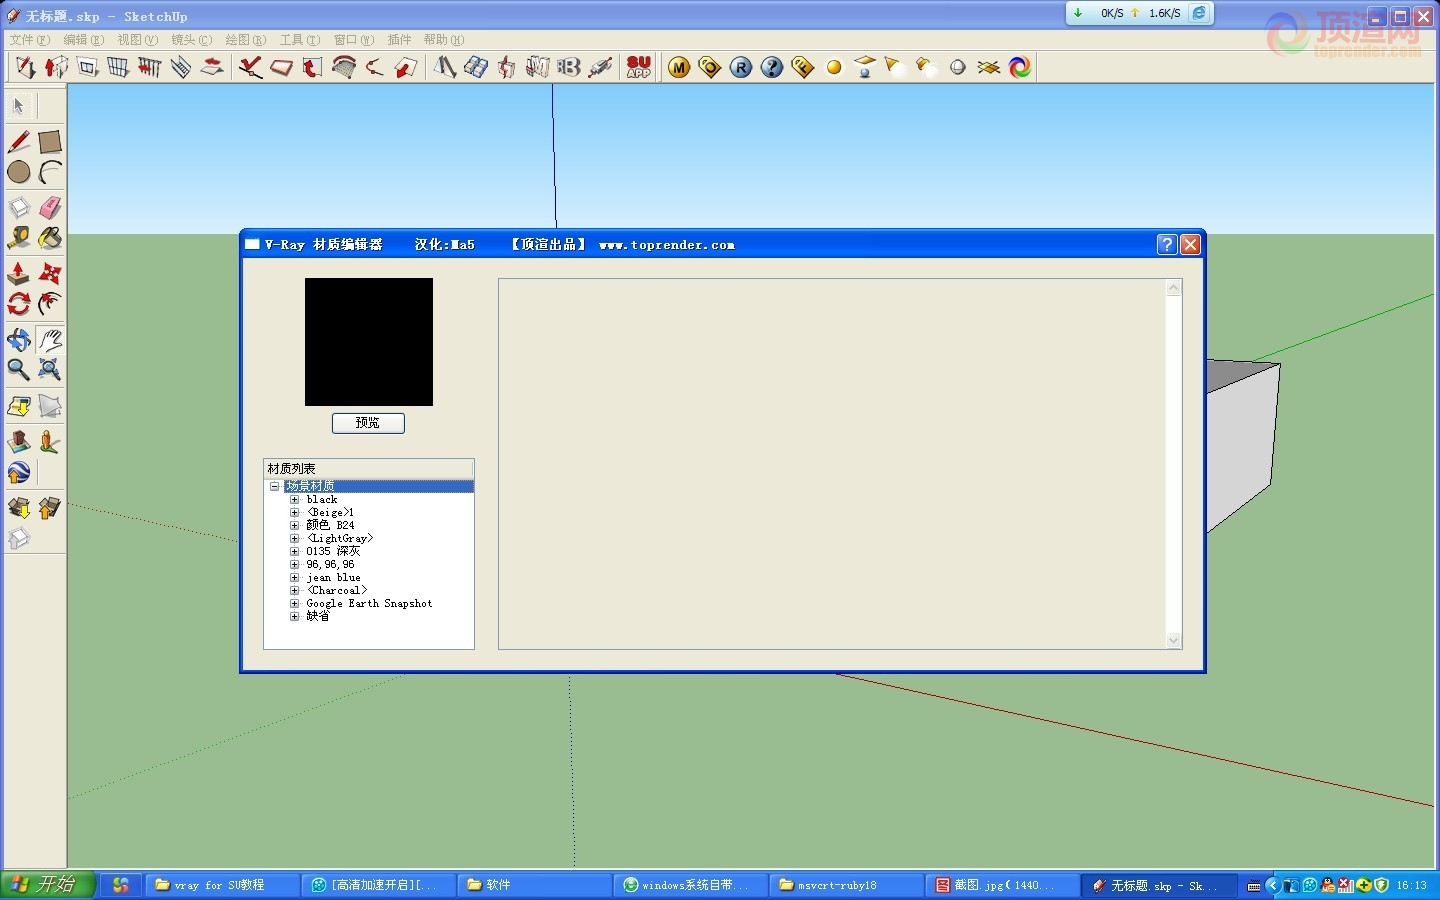This screenshot has height=900, width=1440.
Task: Click scrollbar down arrow in material panel
Action: (1174, 640)
